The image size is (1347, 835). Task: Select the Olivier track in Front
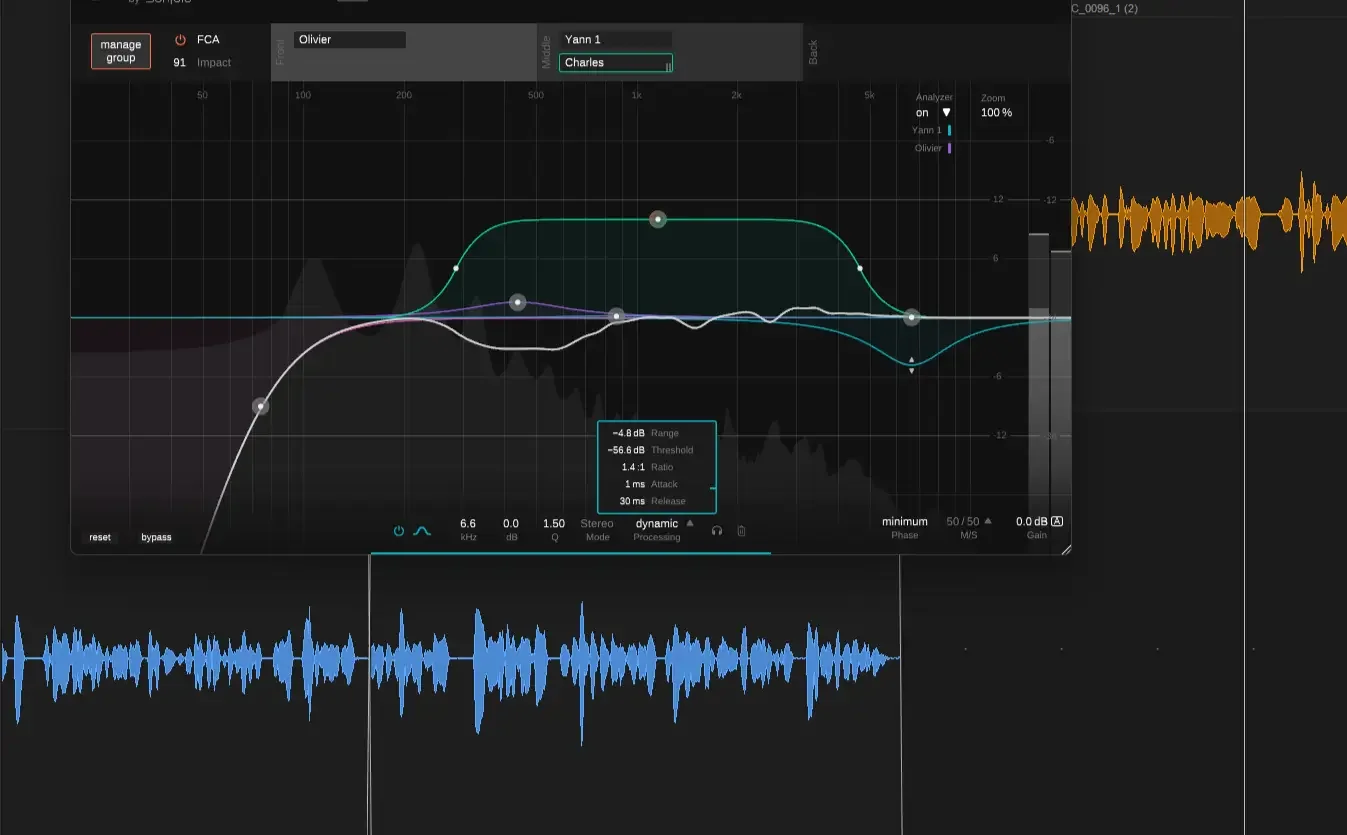(x=350, y=40)
